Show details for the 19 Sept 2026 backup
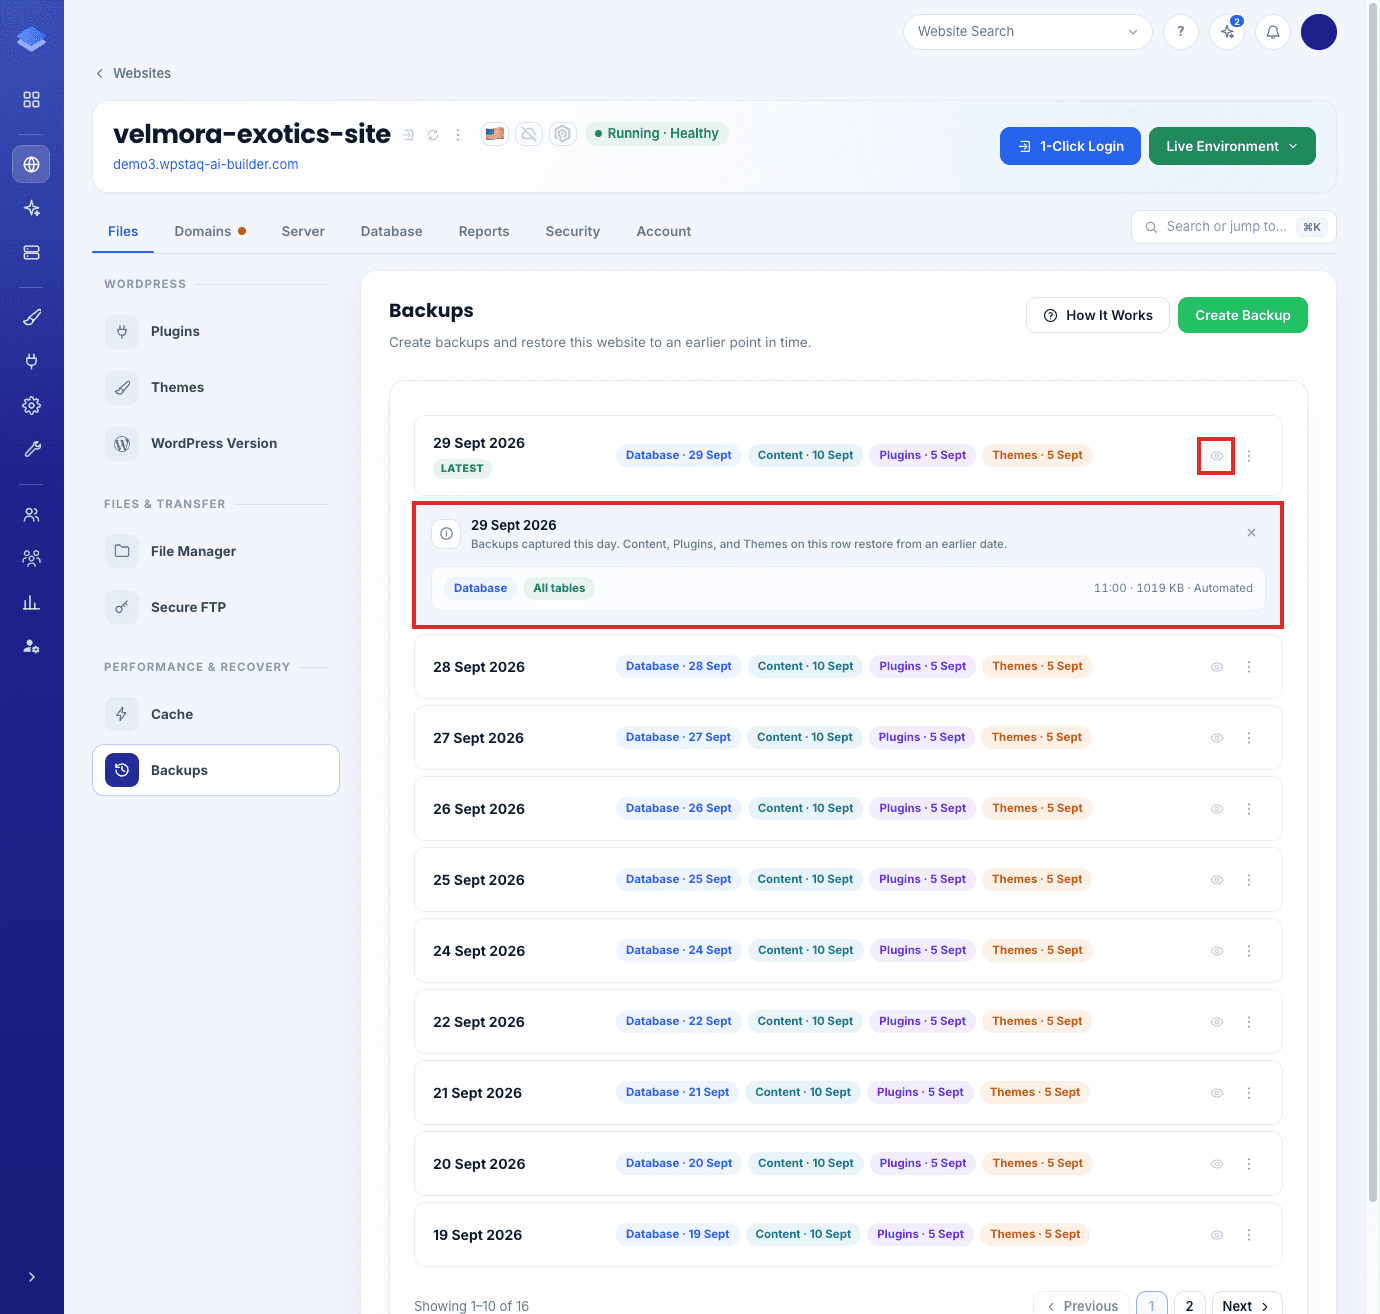The height and width of the screenshot is (1314, 1380). 1217,1235
